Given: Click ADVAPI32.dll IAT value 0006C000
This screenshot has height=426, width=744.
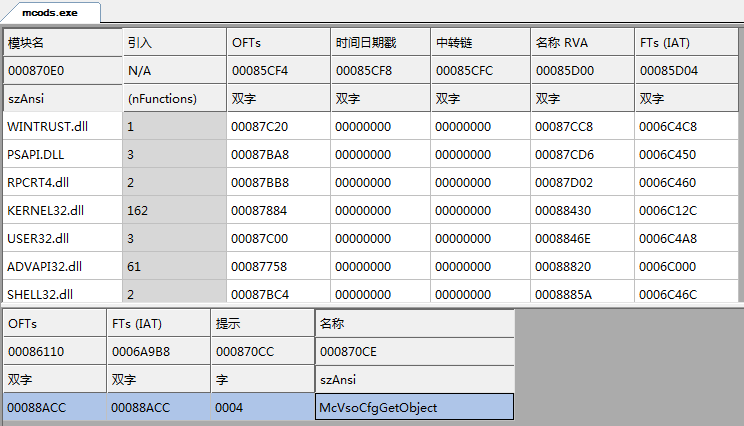Looking at the screenshot, I should tap(687, 267).
